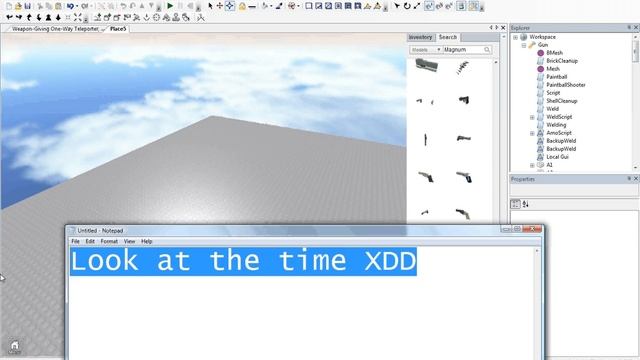Open Notepad View menu

click(x=129, y=241)
